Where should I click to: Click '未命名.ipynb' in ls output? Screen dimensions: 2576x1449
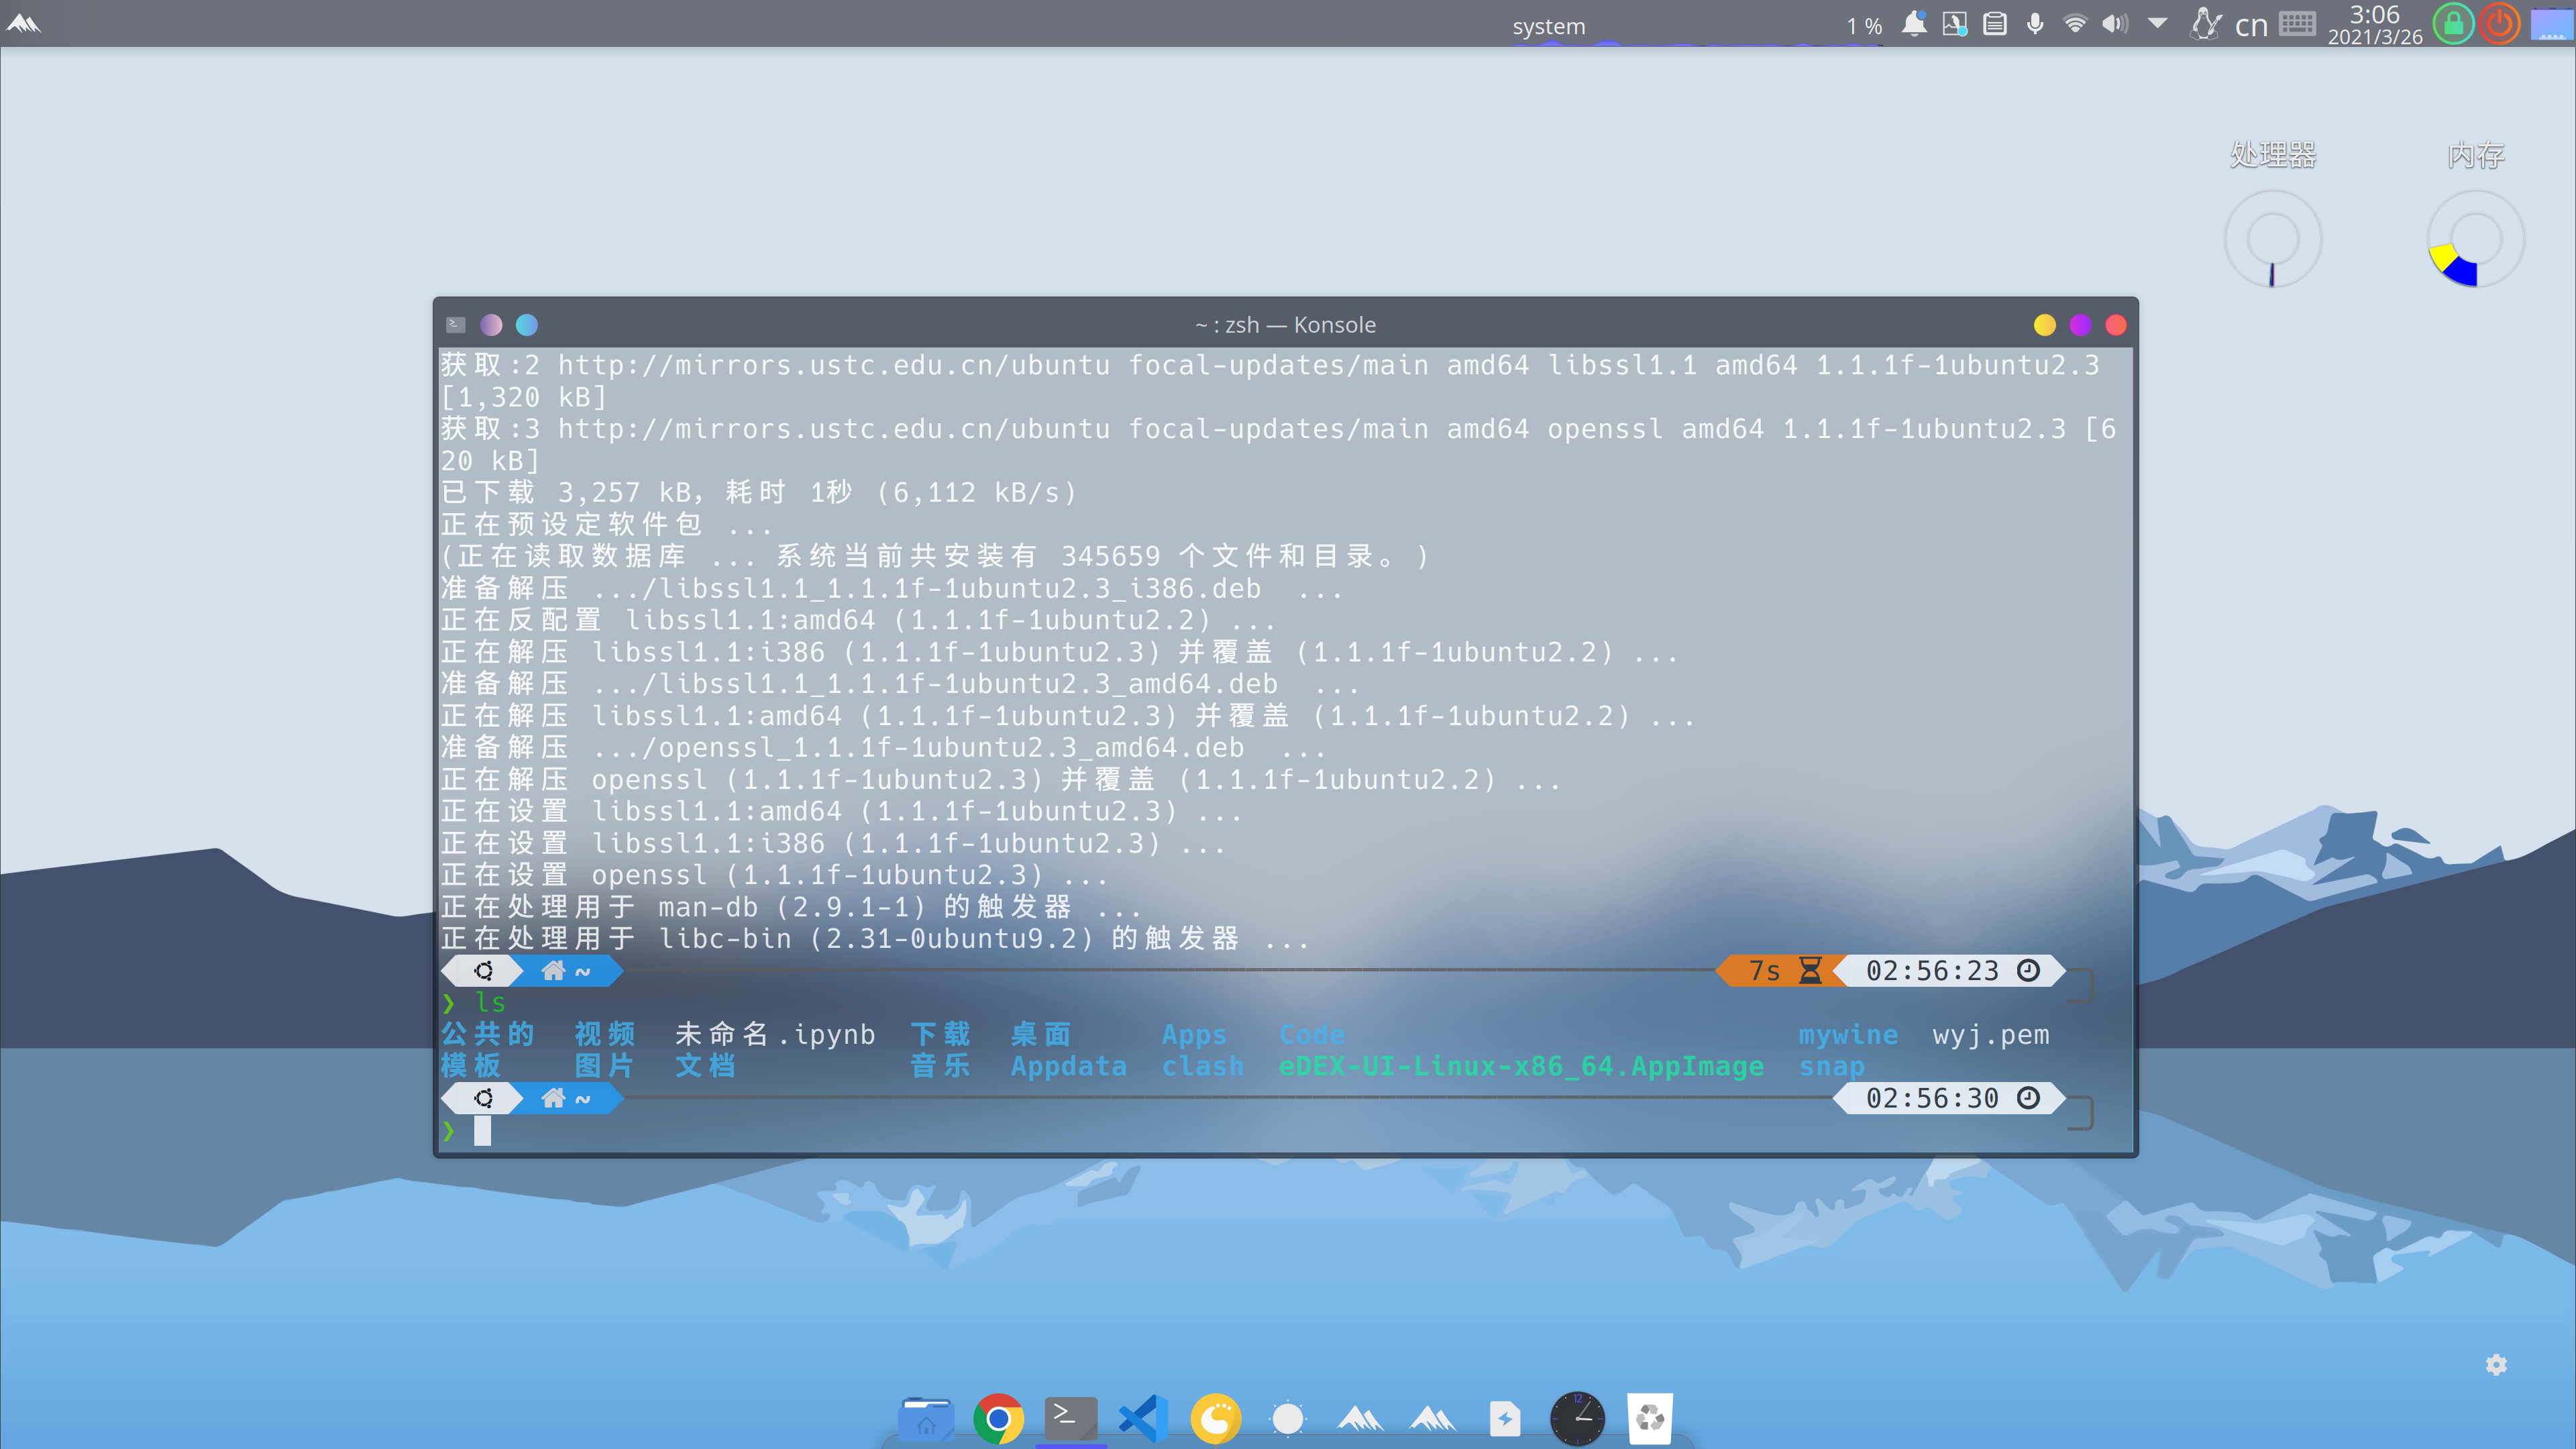click(x=775, y=1034)
